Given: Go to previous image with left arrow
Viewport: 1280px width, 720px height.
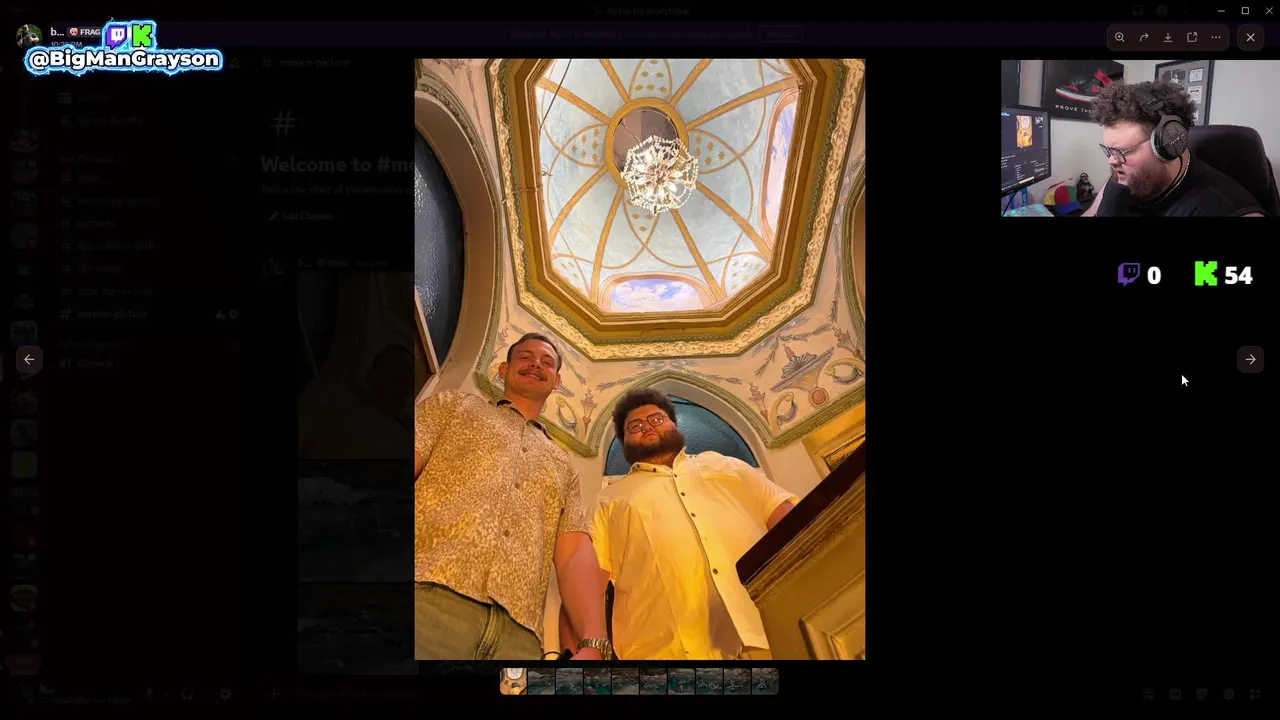Looking at the screenshot, I should tap(29, 359).
